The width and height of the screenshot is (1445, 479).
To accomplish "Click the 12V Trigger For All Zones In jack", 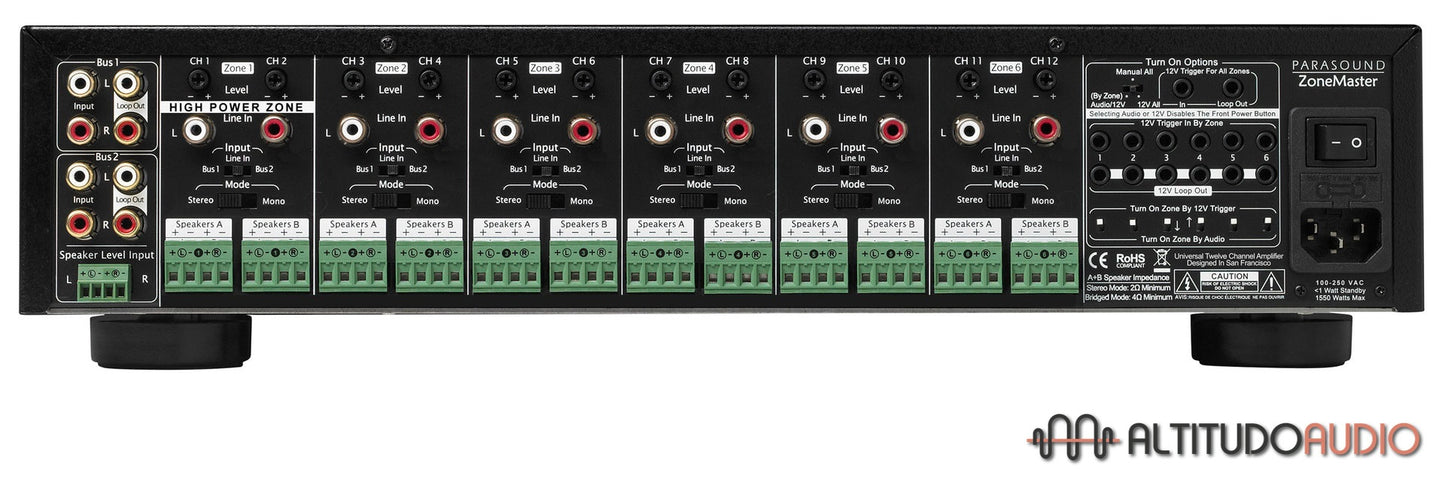I will pyautogui.click(x=1182, y=87).
